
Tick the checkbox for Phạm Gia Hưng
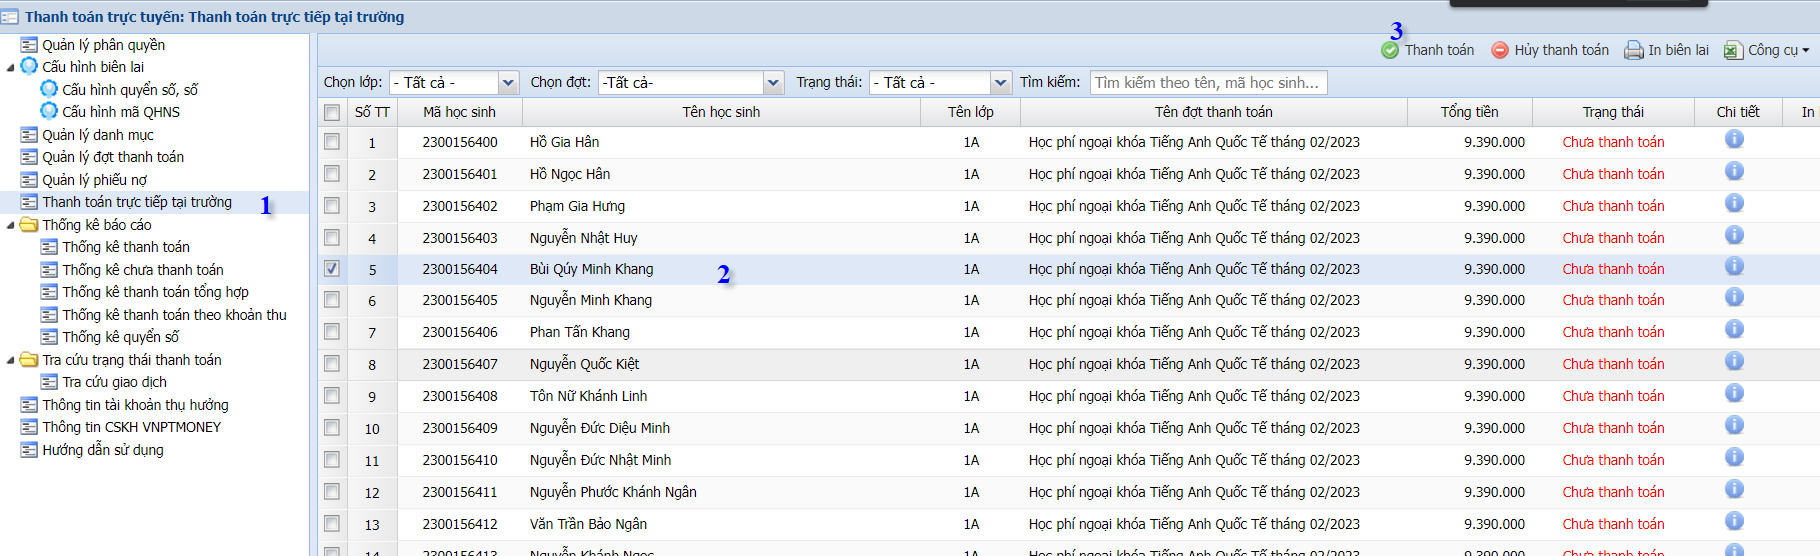tap(332, 206)
